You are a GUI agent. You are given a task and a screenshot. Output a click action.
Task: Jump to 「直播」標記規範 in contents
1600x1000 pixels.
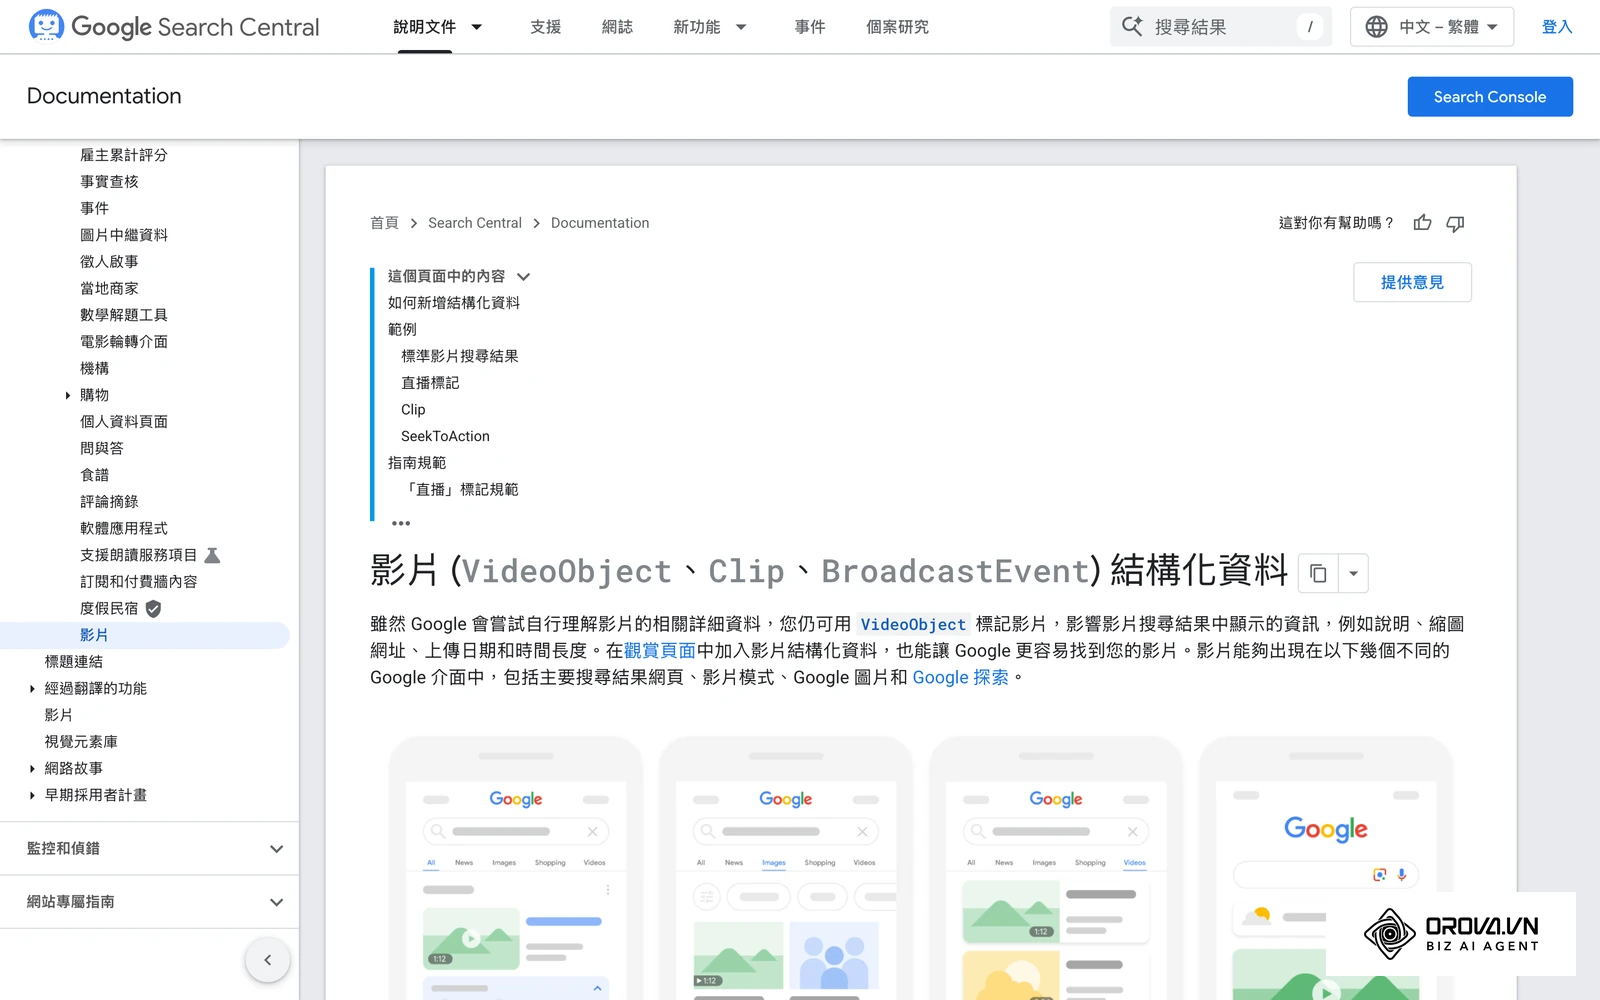coord(460,490)
